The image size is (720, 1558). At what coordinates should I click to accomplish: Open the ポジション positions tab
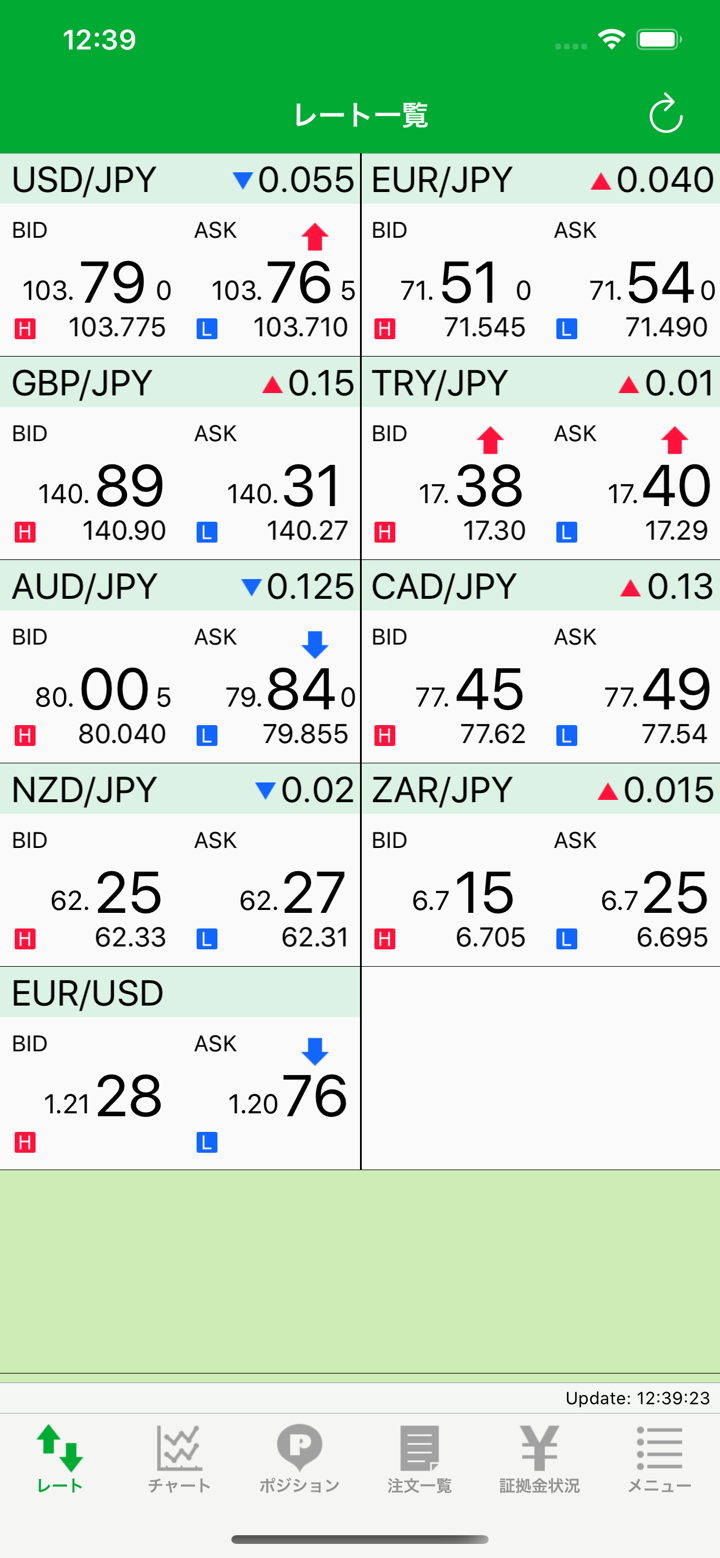(299, 1458)
